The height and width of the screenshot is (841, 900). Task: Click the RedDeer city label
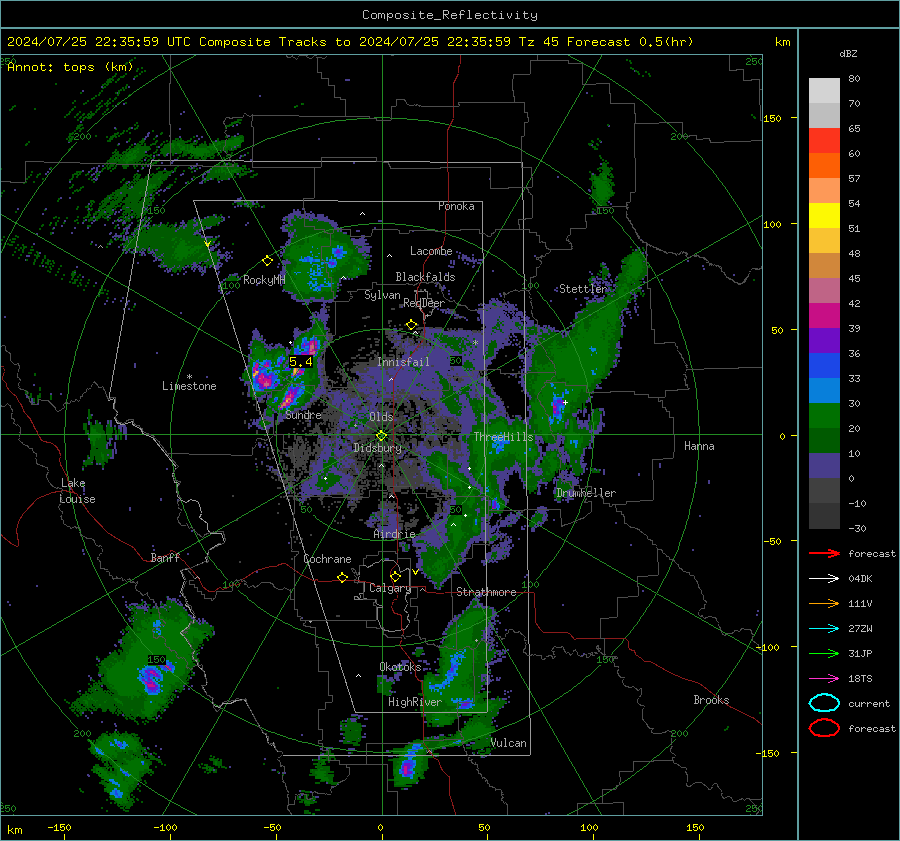[x=424, y=303]
